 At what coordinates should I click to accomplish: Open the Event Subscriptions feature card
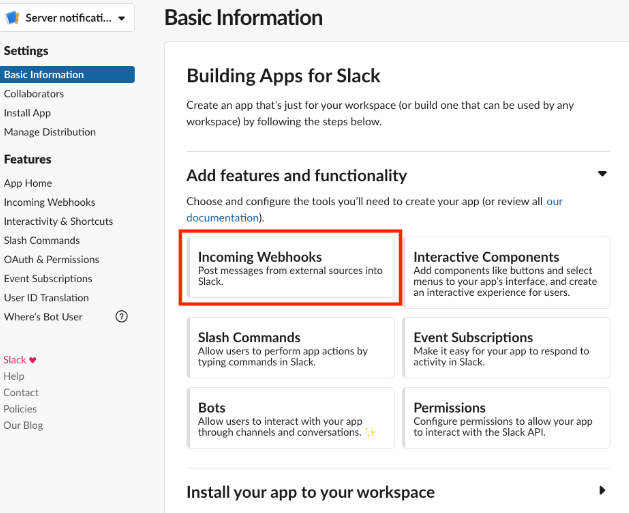[507, 348]
